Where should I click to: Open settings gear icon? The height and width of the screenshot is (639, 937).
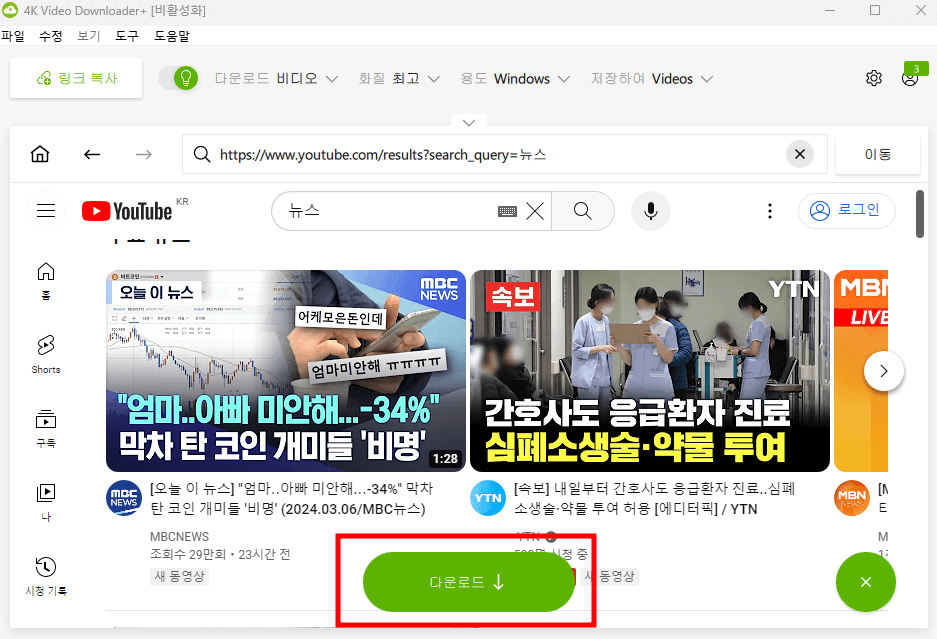[874, 78]
